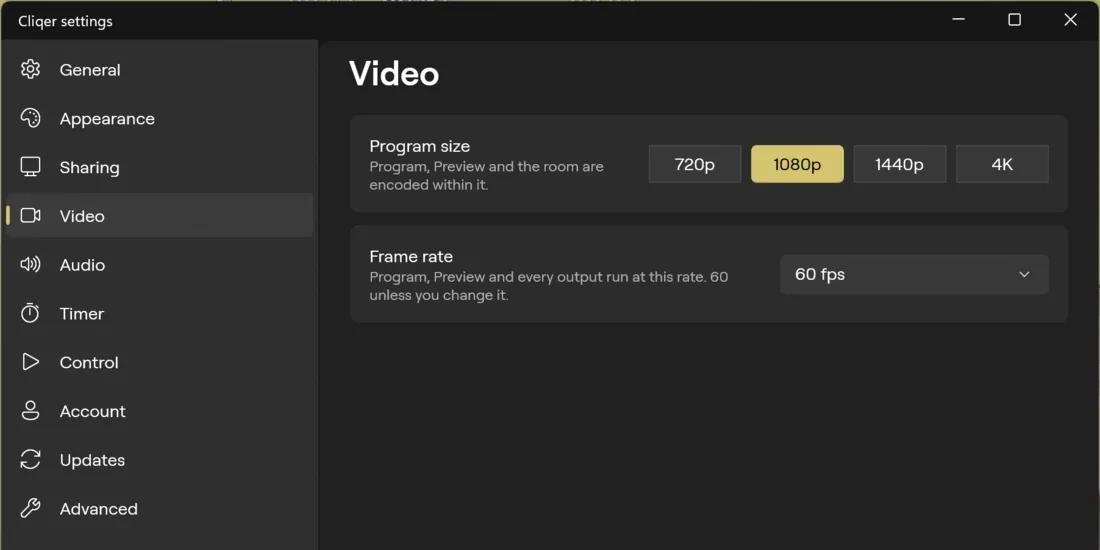Switch to Control settings label

pyautogui.click(x=89, y=363)
